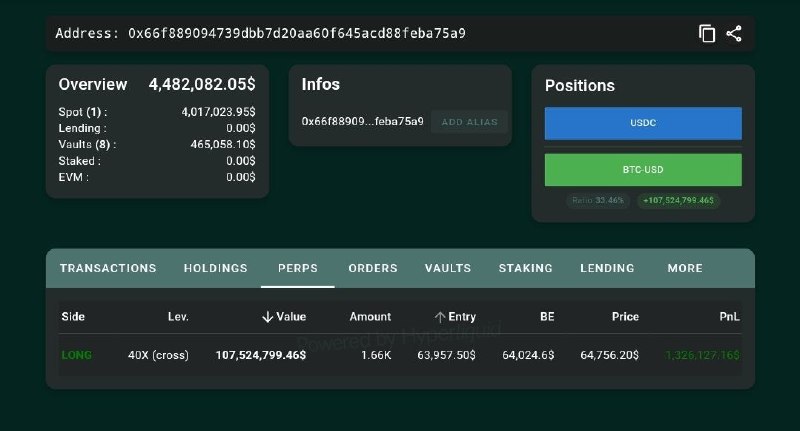The width and height of the screenshot is (800, 431).
Task: Open the ORDERS tab
Action: [x=373, y=268]
